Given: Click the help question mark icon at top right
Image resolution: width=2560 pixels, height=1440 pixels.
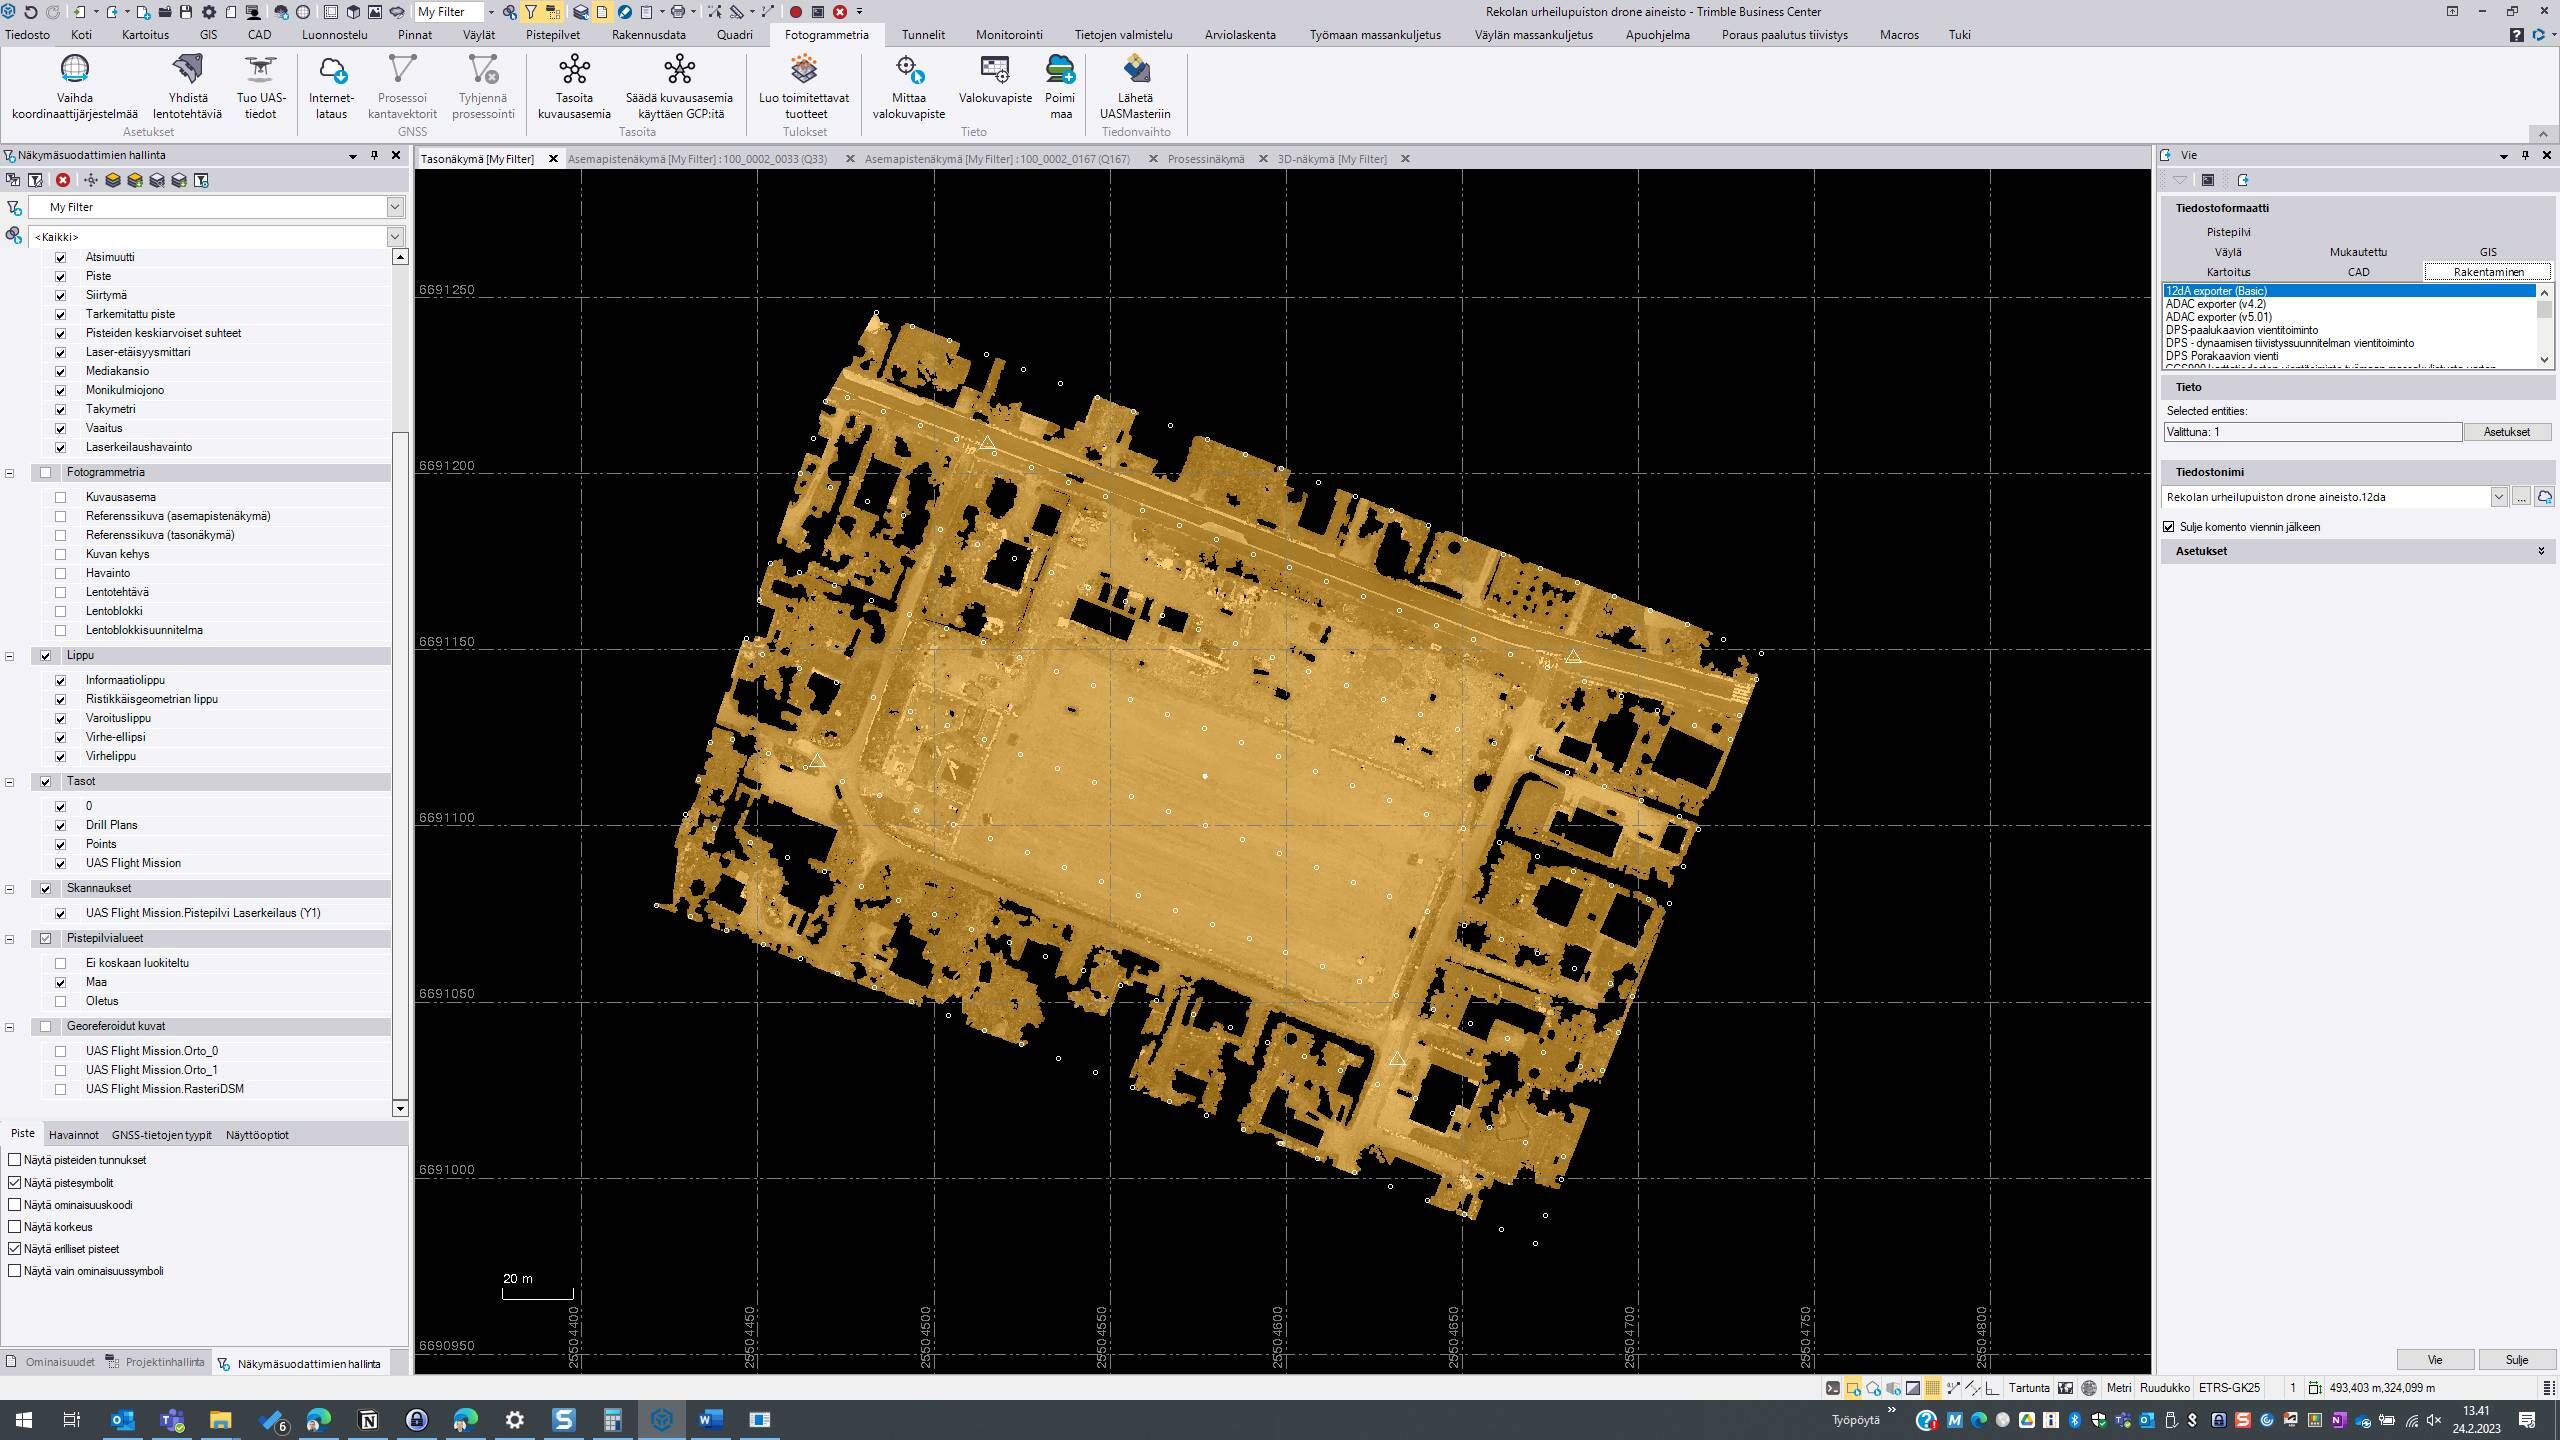Looking at the screenshot, I should (2517, 35).
